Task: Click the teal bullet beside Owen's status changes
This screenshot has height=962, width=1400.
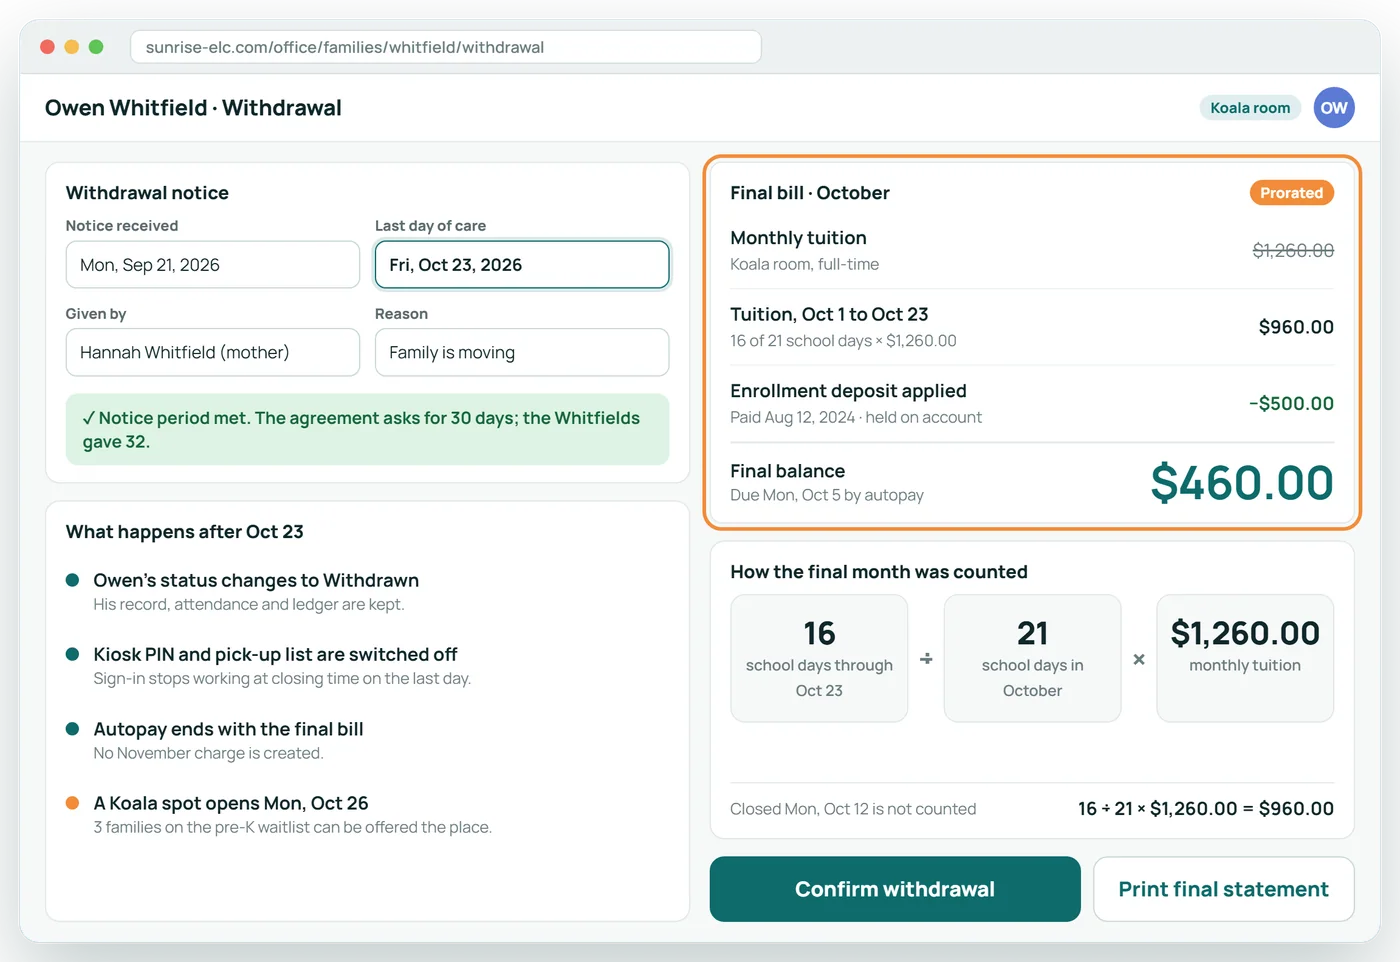Action: click(x=72, y=580)
